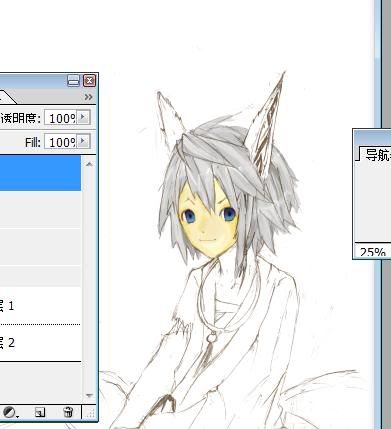Screen dimensions: 391x429
Task: Open the layers panel double-arrow menu
Action: [88, 97]
